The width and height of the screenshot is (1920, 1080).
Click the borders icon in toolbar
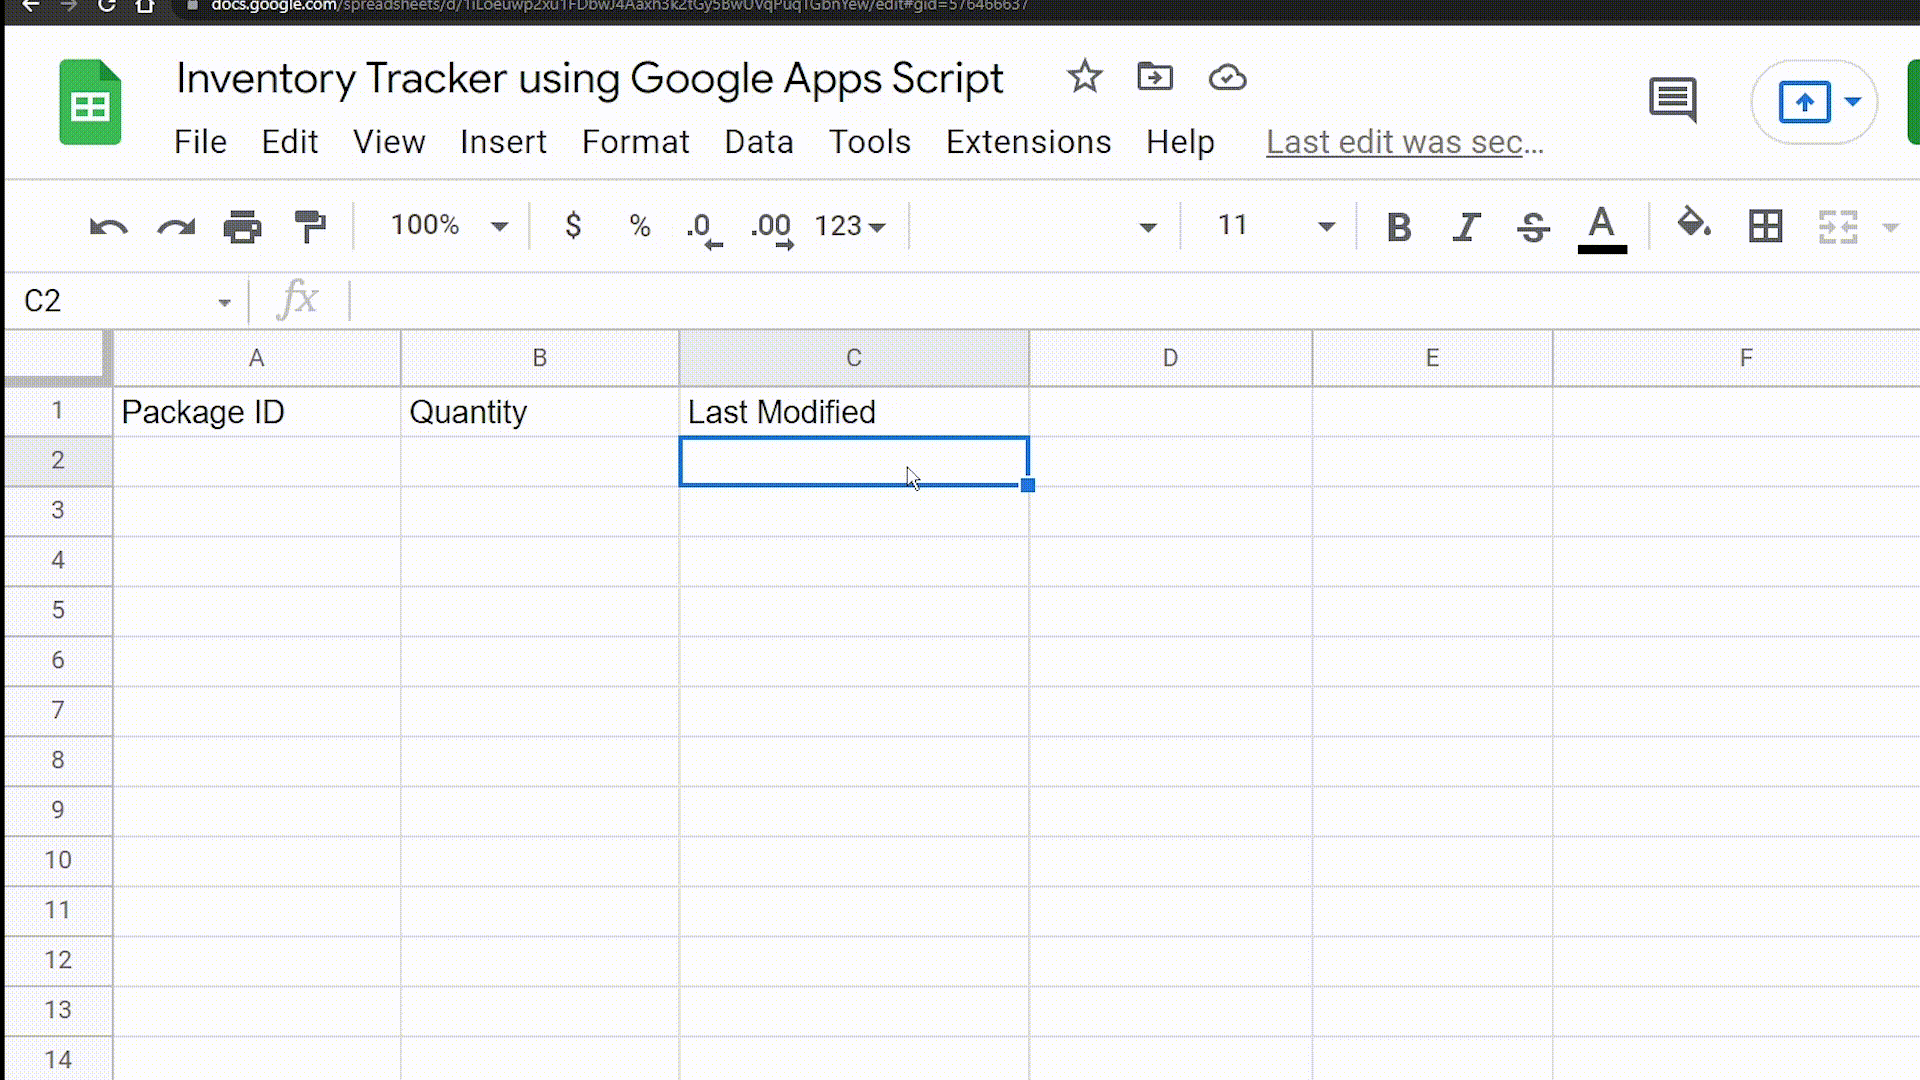(1766, 225)
